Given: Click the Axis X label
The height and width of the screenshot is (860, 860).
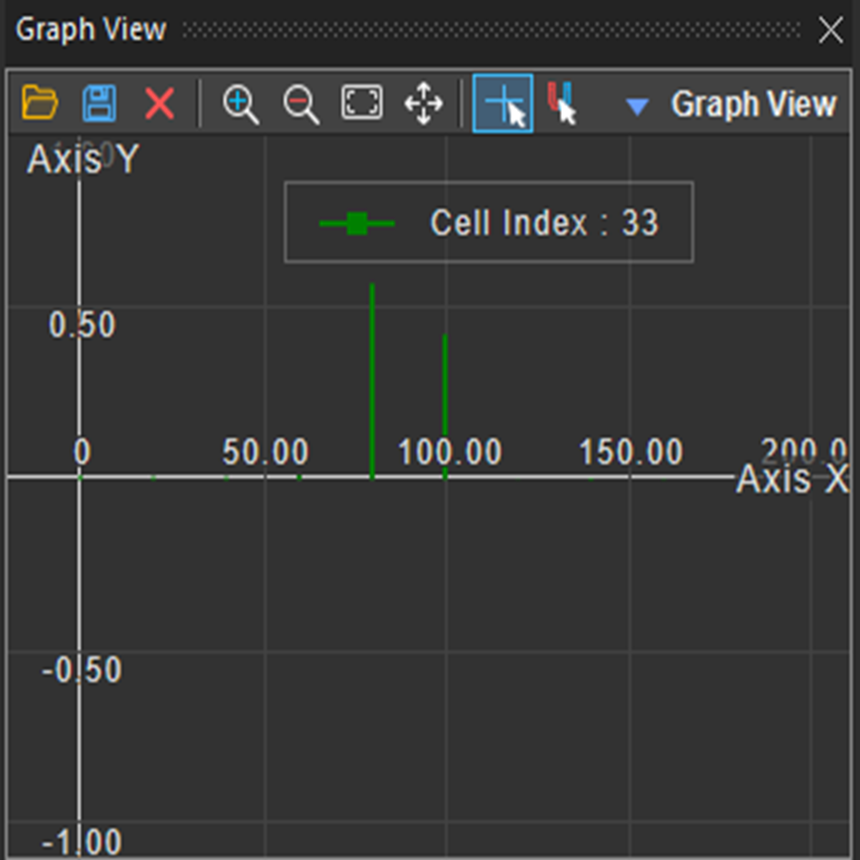Looking at the screenshot, I should tap(792, 478).
